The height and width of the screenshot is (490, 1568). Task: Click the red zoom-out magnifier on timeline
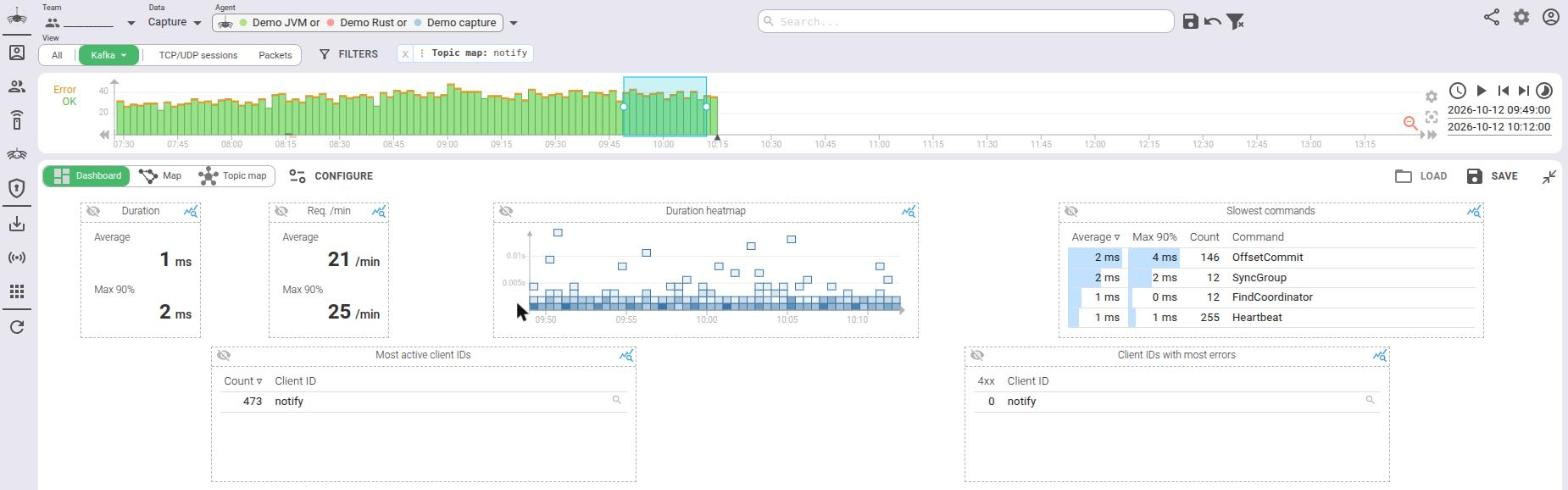[x=1410, y=122]
